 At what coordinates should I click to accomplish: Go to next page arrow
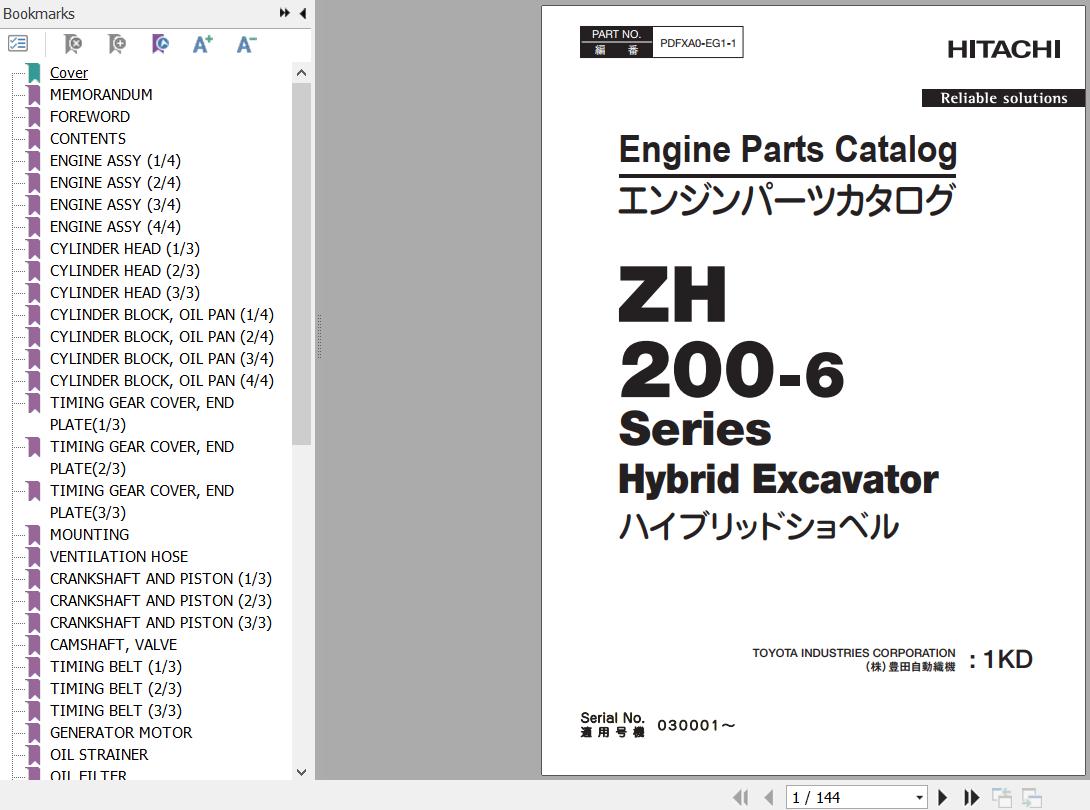[943, 797]
